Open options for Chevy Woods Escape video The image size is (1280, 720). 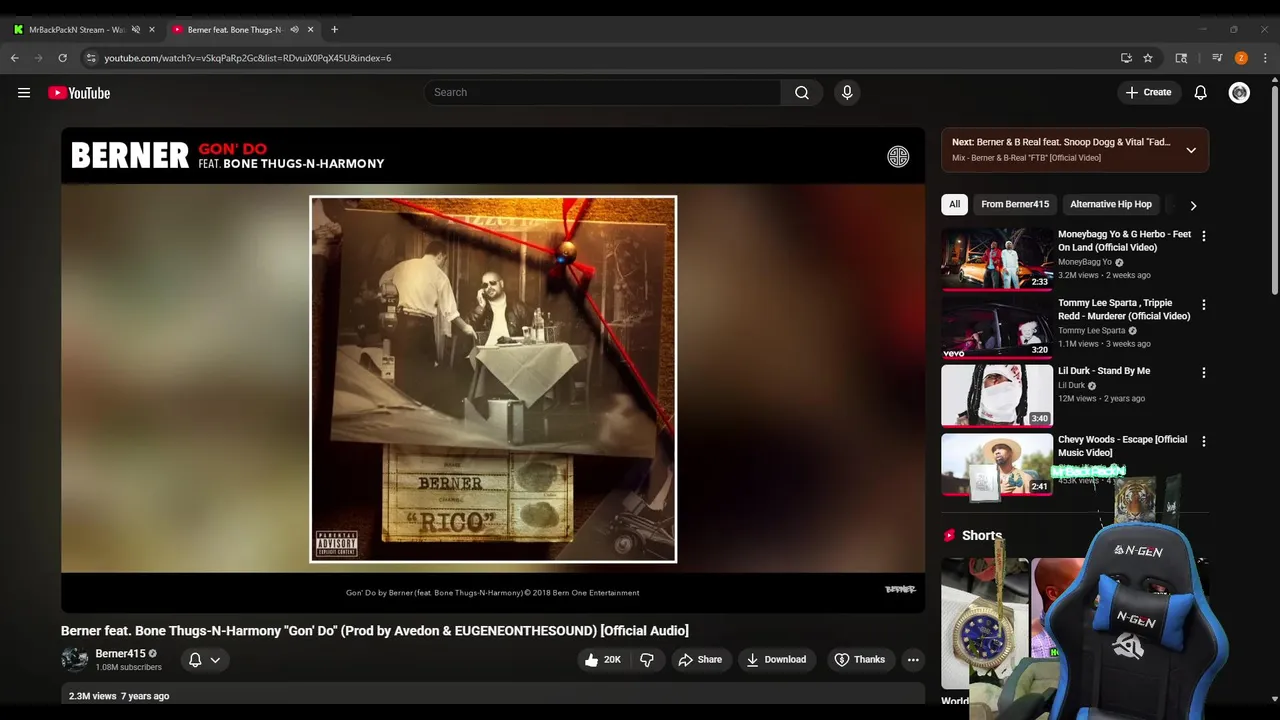1204,441
